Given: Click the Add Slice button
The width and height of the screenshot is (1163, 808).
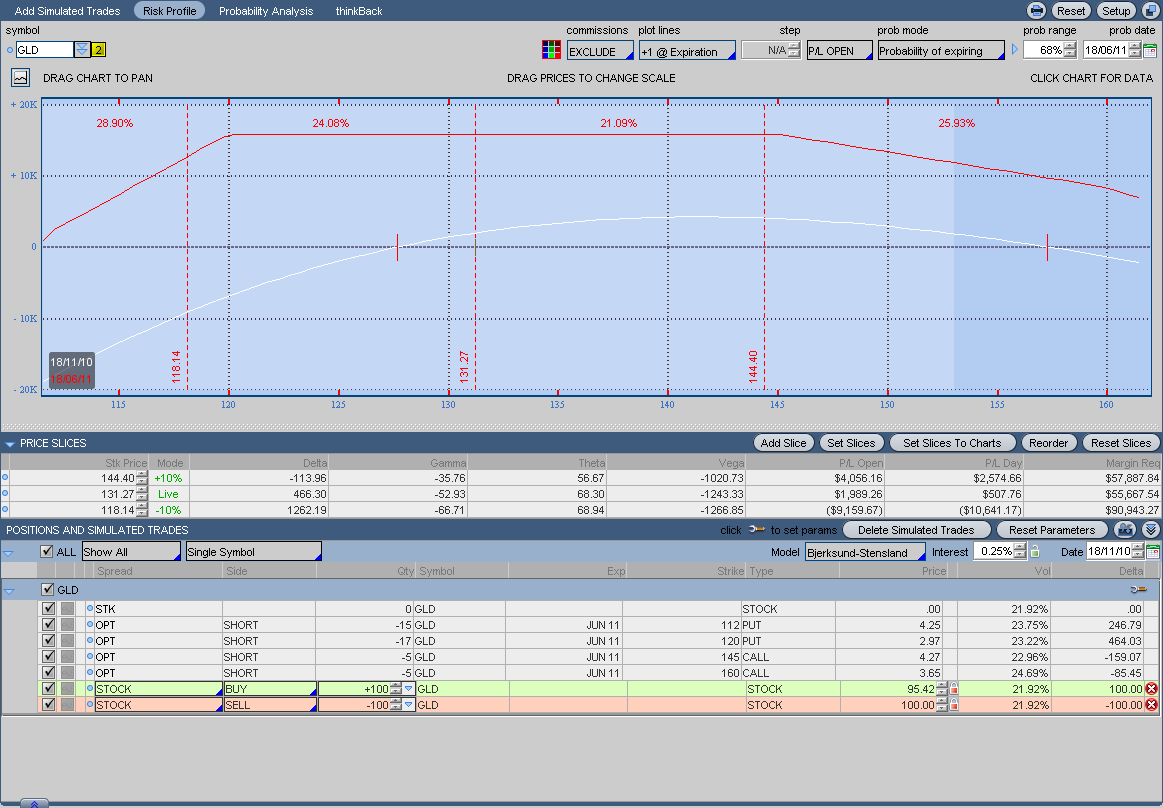Looking at the screenshot, I should coord(783,443).
